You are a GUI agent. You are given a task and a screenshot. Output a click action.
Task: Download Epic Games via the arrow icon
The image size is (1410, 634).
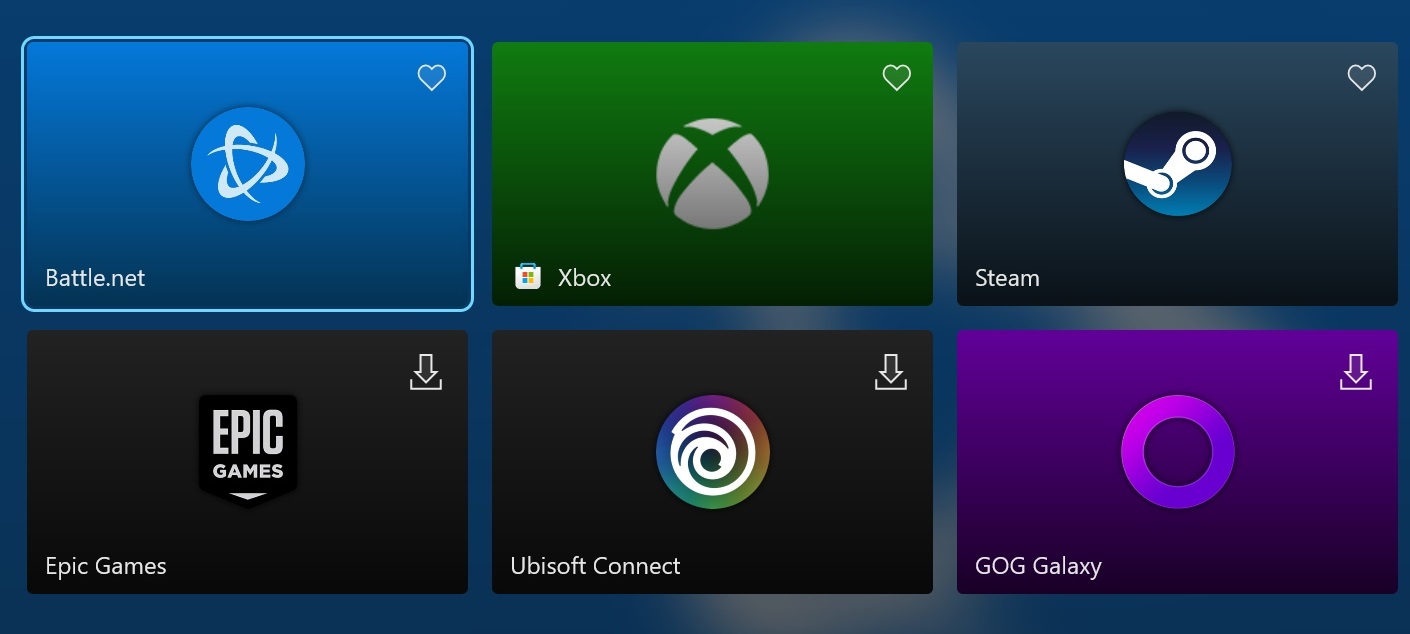[426, 371]
